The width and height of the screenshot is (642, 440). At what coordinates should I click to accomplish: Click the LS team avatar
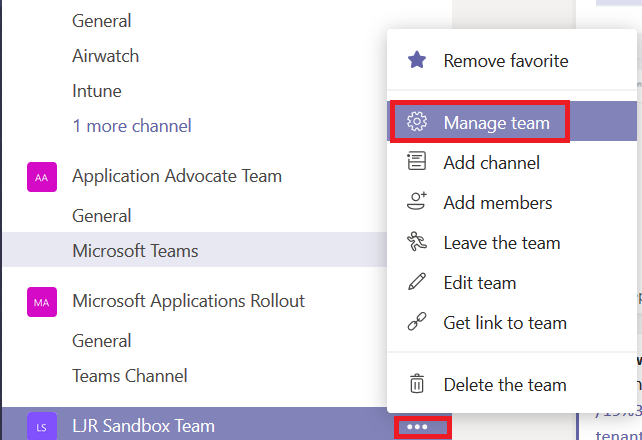tap(42, 426)
